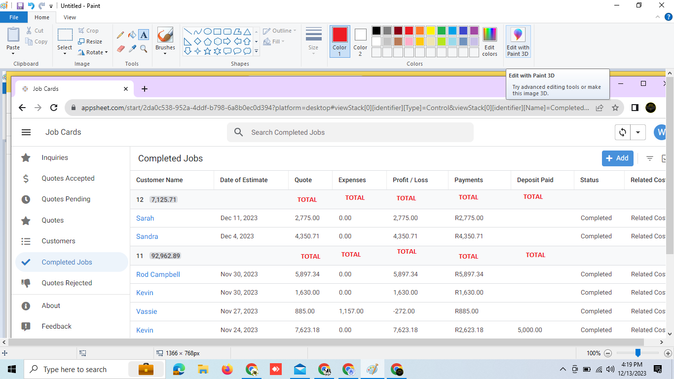
Task: Open the Paste dropdown arrow
Action: [13, 53]
